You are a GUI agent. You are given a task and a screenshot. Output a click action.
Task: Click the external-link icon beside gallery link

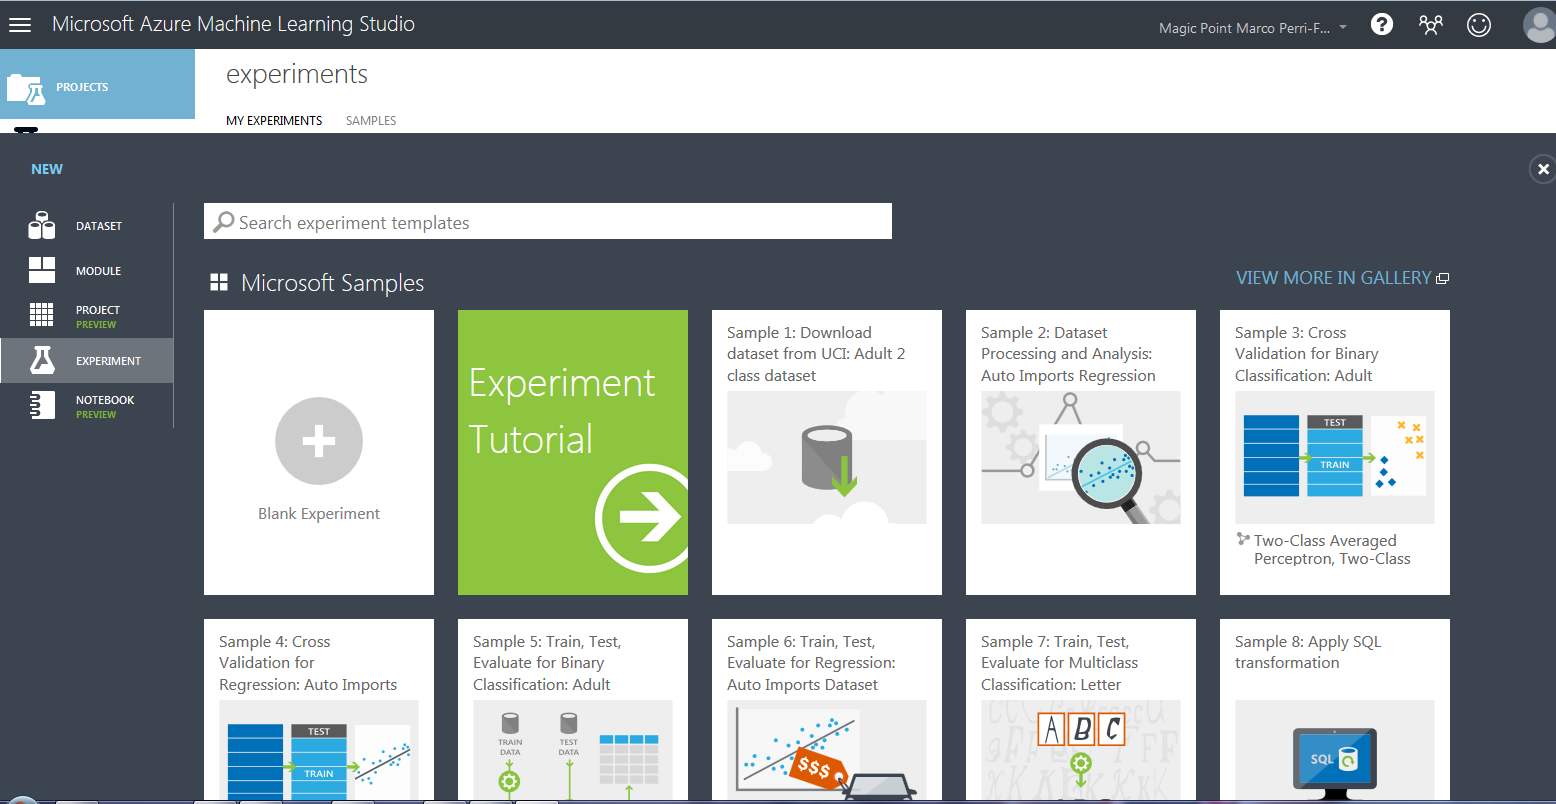pos(1442,279)
